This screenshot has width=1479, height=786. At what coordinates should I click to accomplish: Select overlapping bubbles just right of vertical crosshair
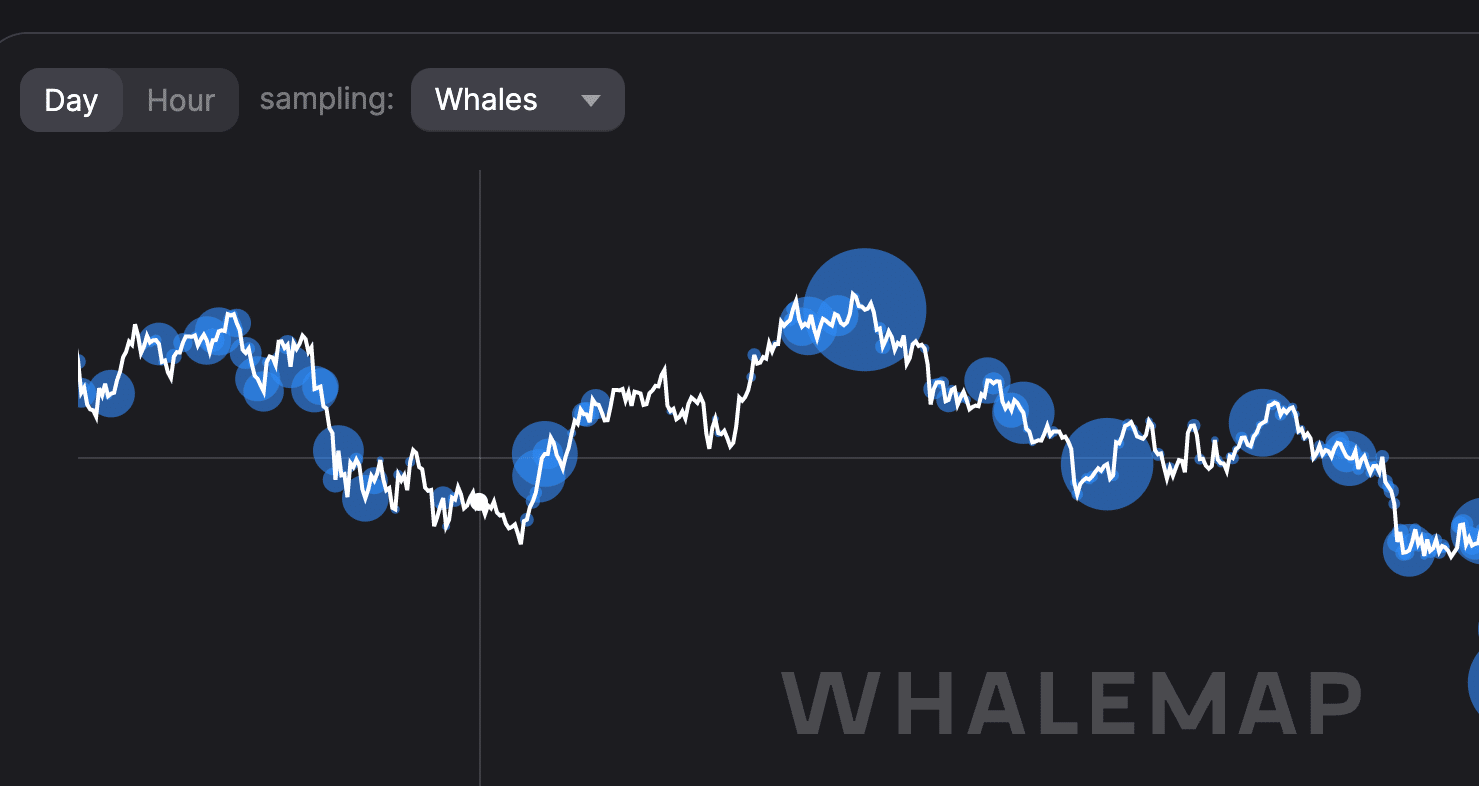543,460
